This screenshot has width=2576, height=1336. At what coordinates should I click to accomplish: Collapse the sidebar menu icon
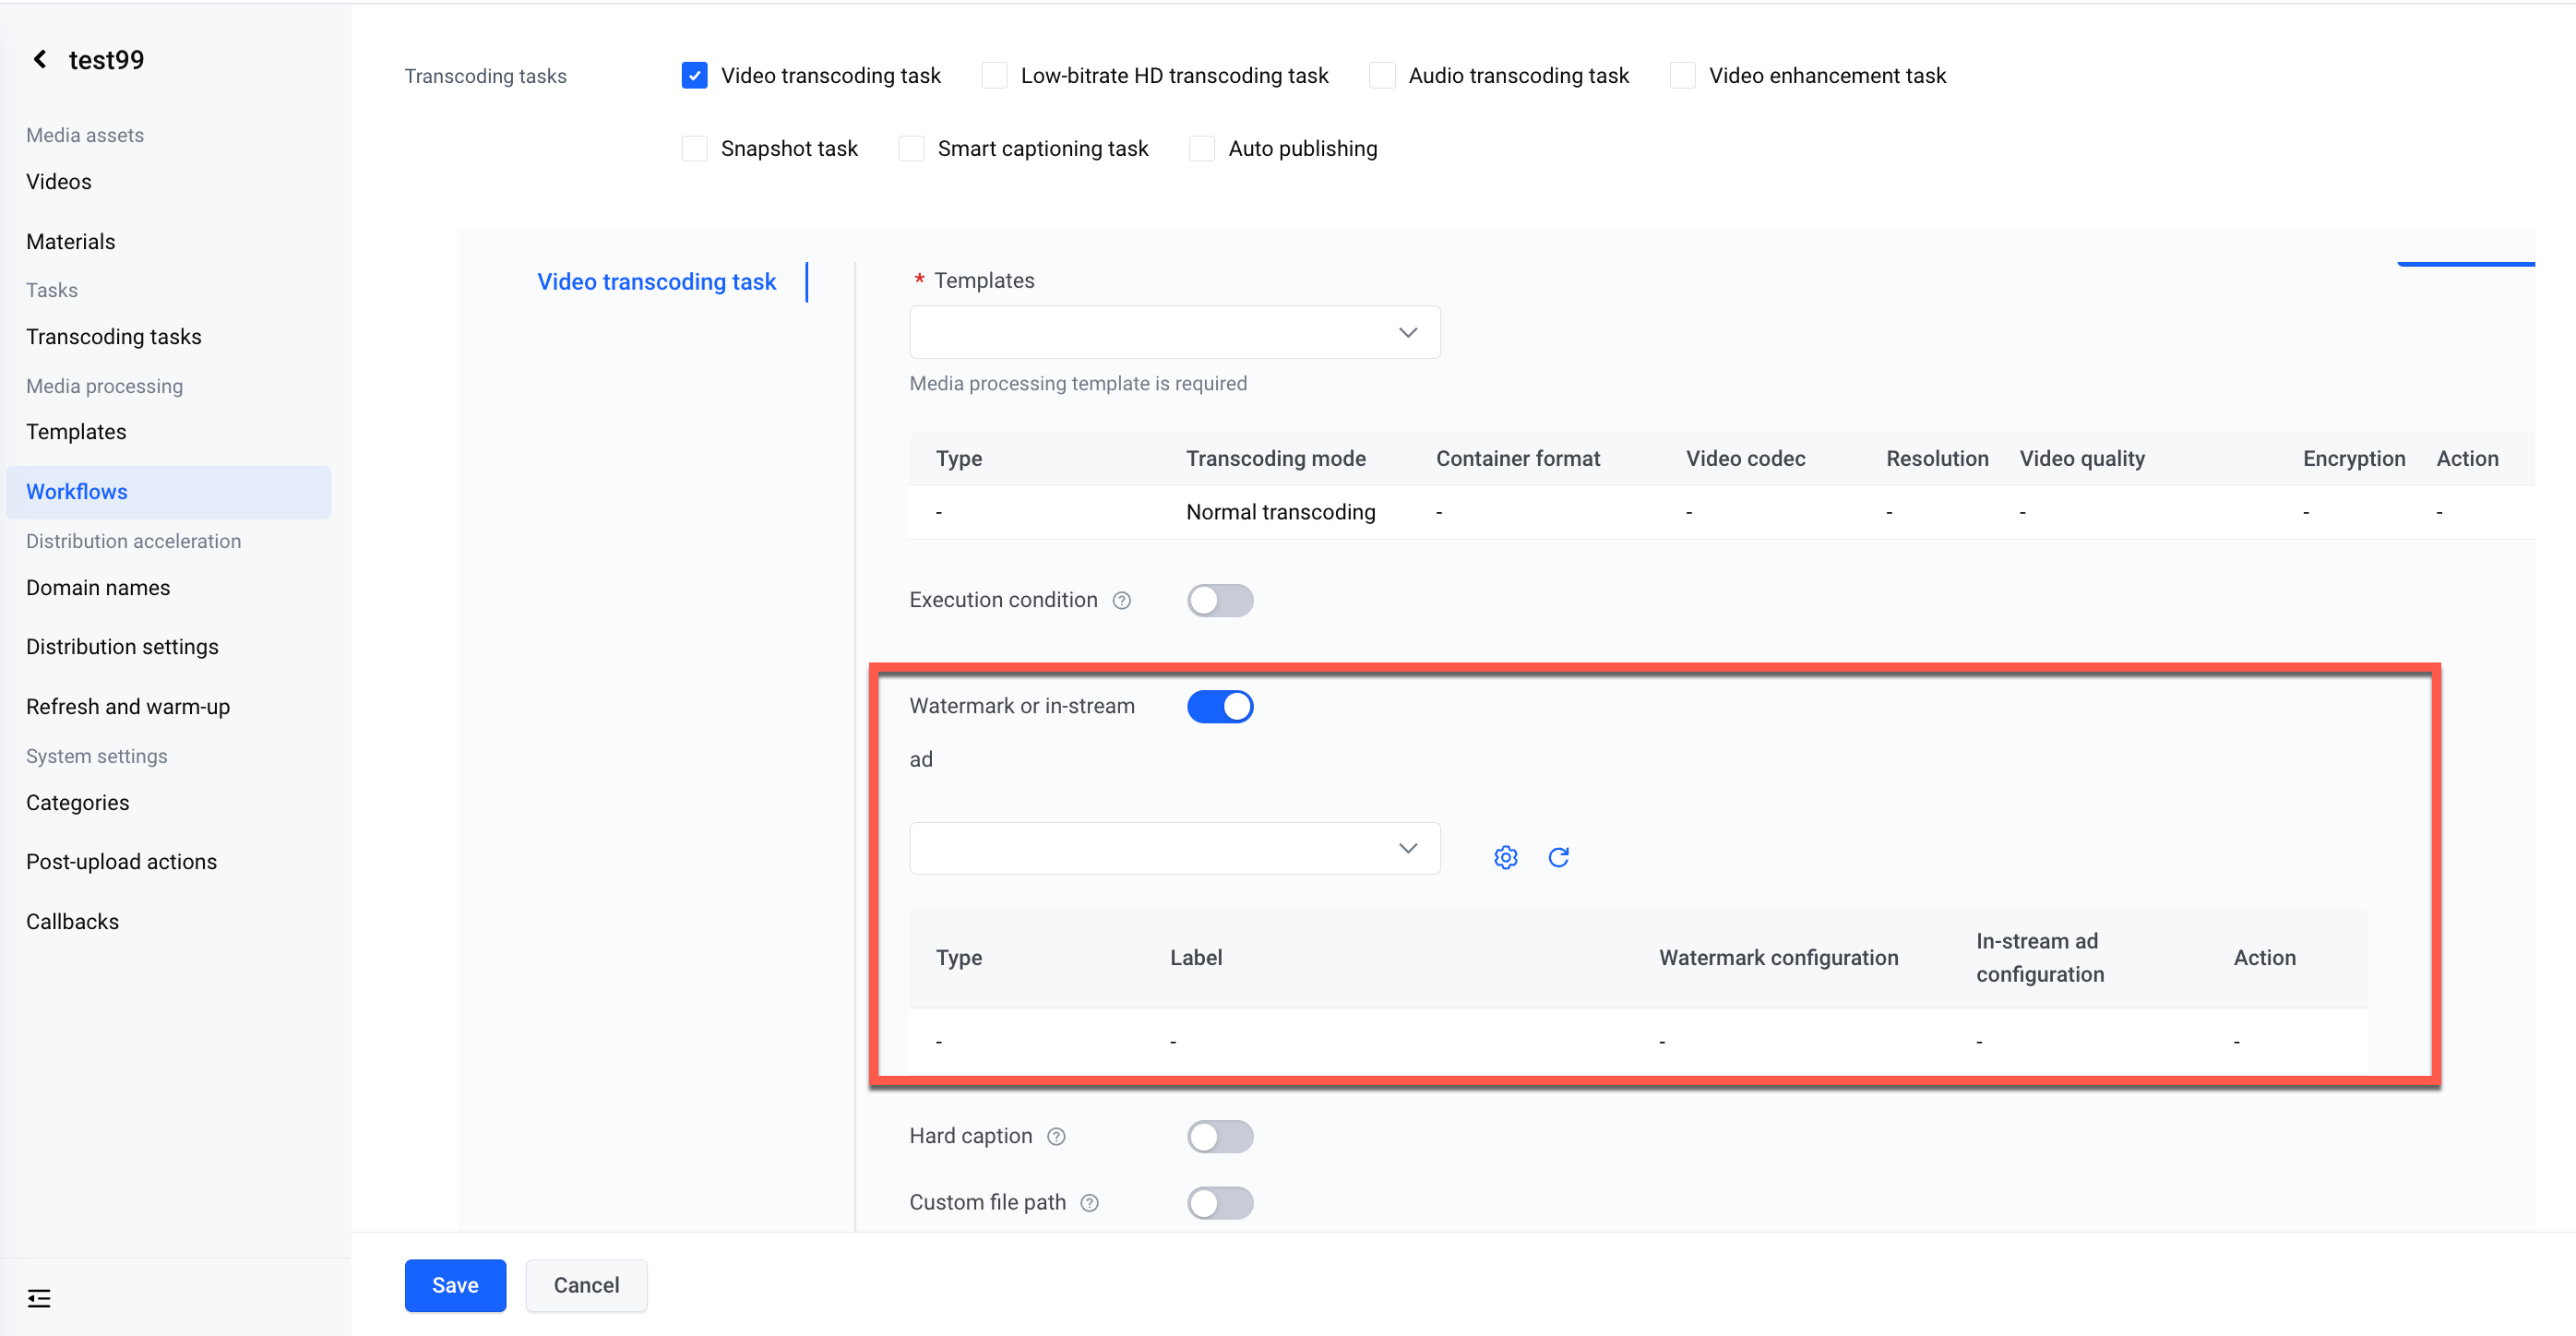pyautogui.click(x=39, y=1298)
